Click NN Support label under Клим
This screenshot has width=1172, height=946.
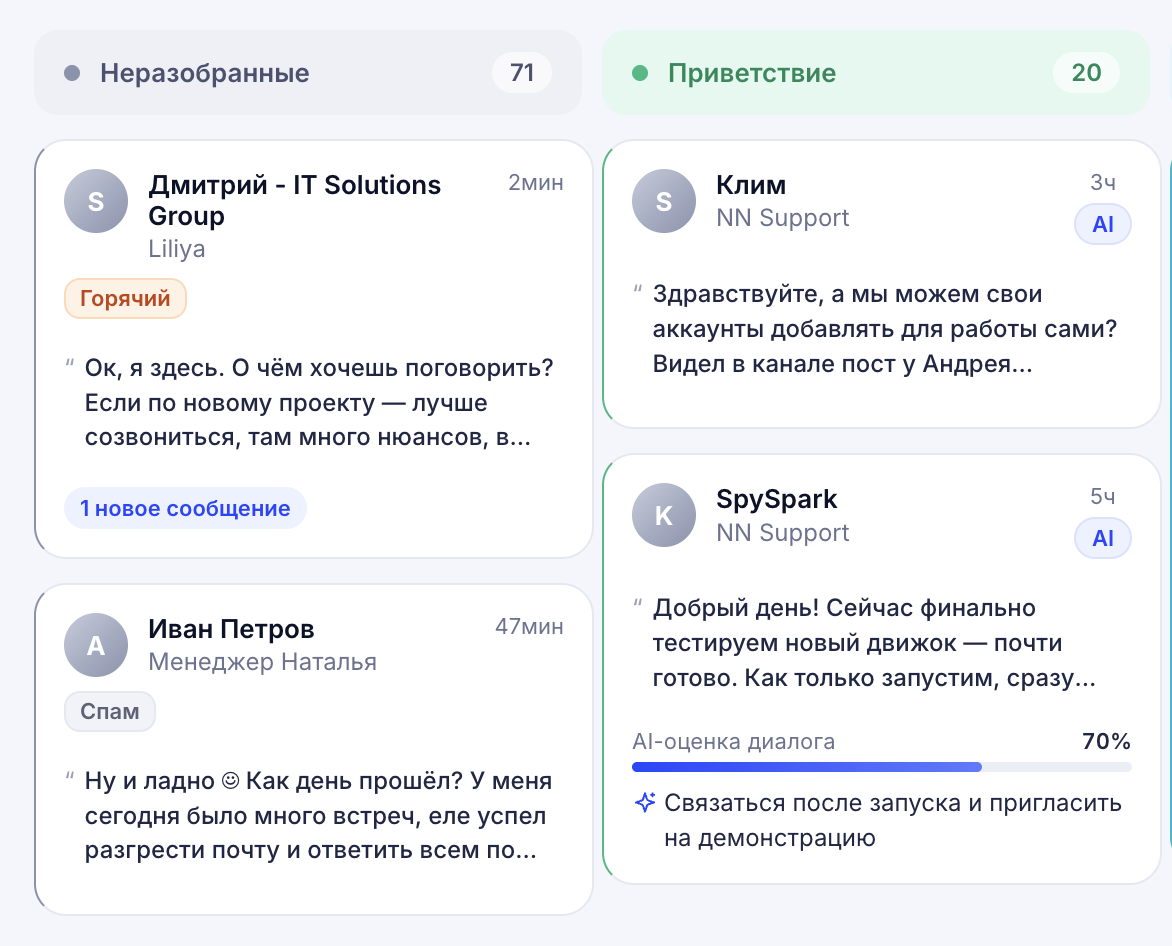(783, 217)
